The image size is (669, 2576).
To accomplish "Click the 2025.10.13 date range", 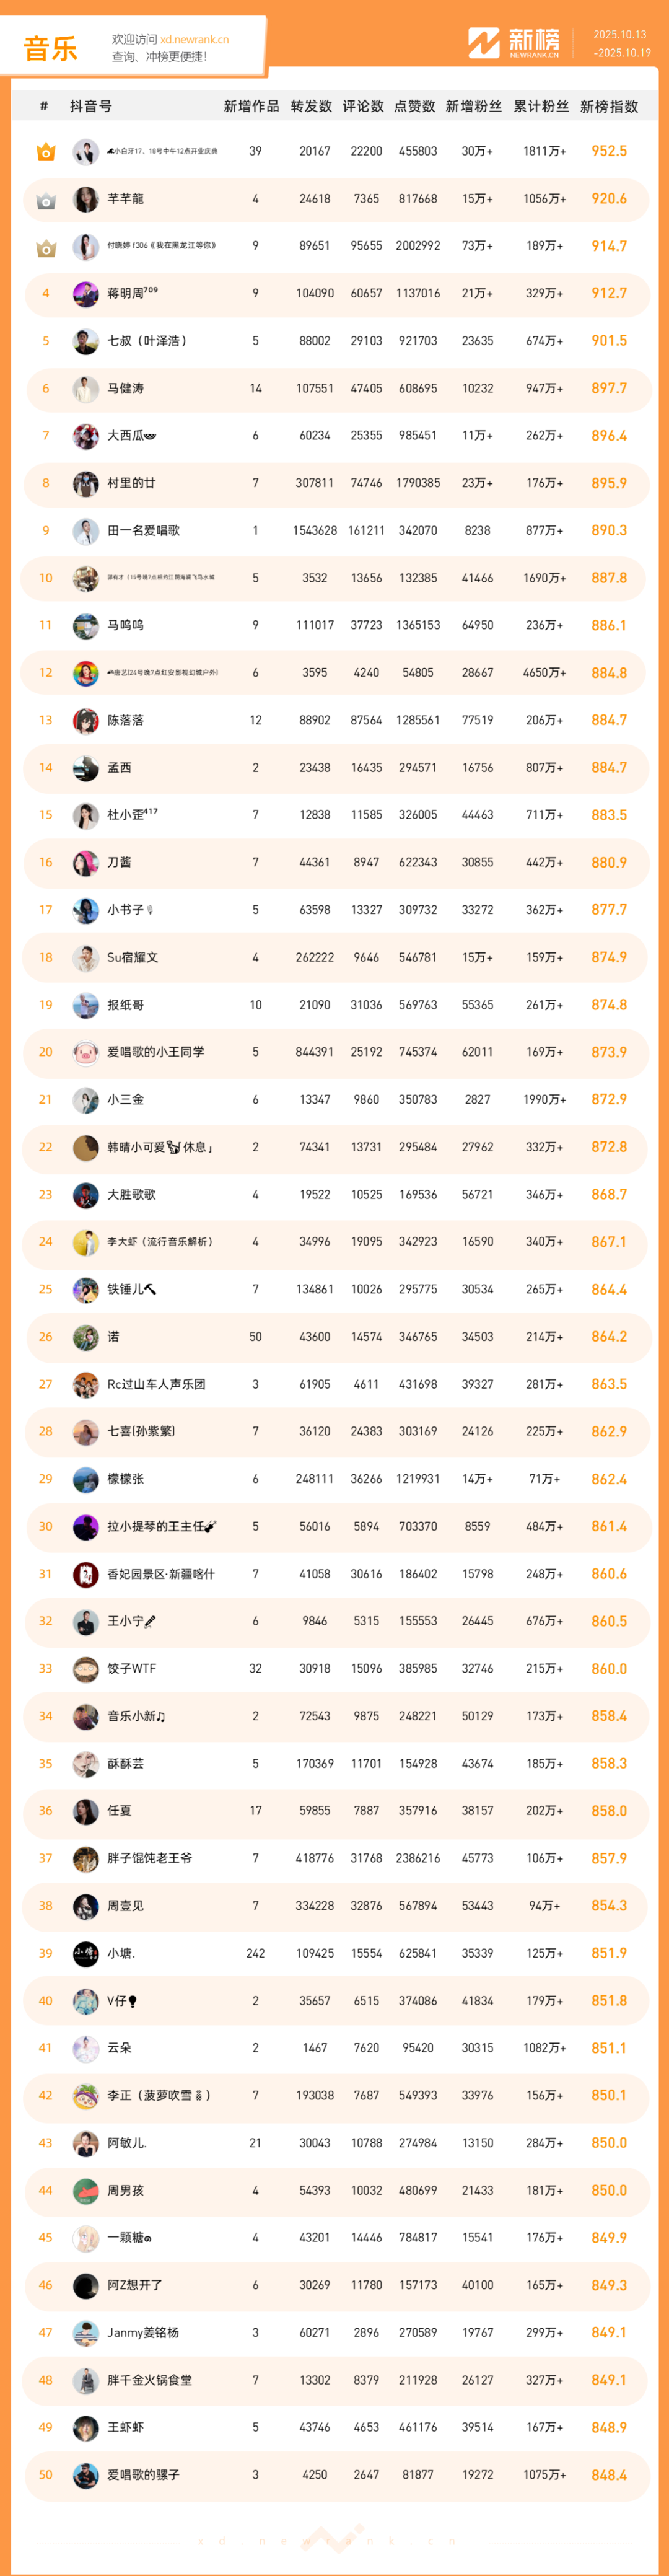I will tap(620, 35).
